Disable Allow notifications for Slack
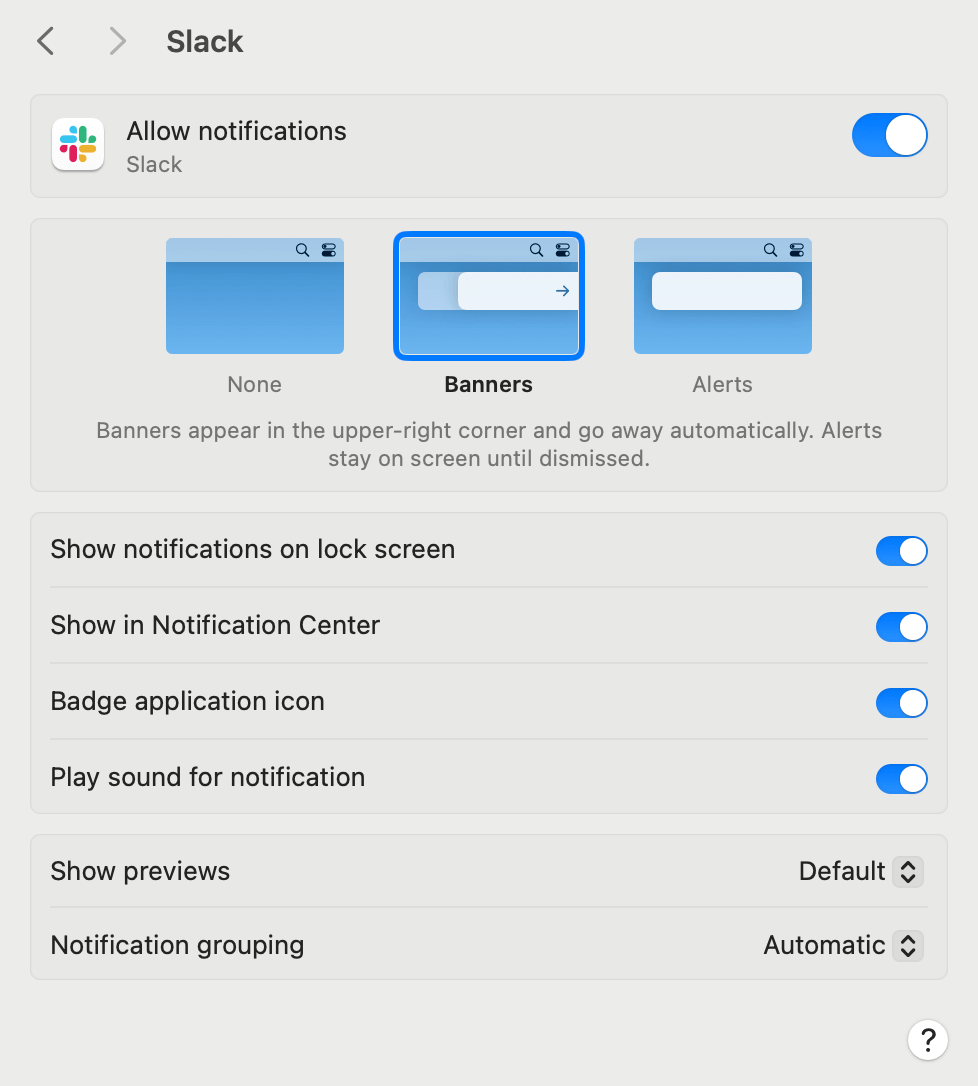Image resolution: width=978 pixels, height=1086 pixels. click(889, 135)
